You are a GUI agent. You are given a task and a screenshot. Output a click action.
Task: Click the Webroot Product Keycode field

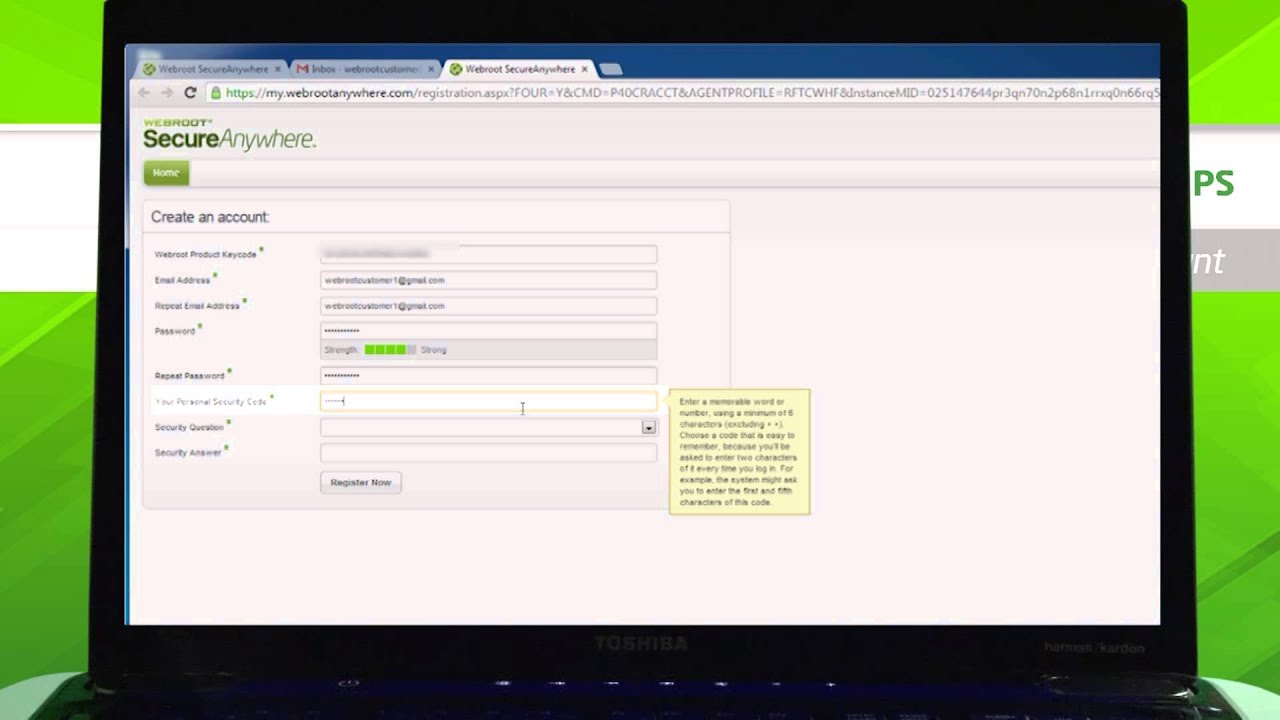488,254
